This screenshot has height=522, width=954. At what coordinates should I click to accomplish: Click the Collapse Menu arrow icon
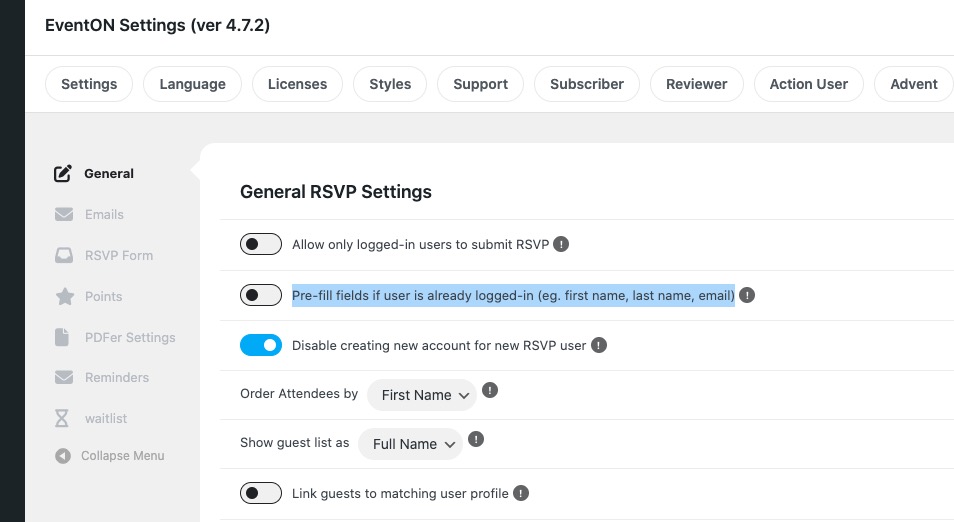point(63,456)
